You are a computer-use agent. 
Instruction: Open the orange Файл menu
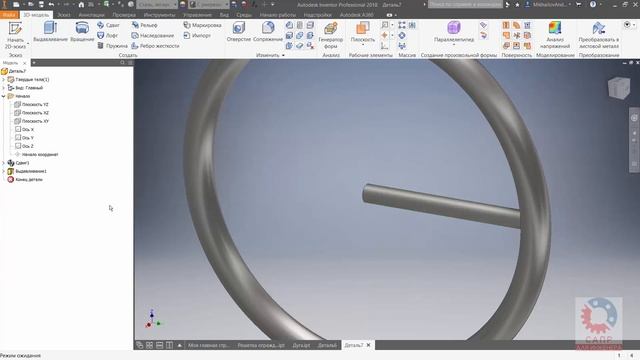pyautogui.click(x=9, y=15)
